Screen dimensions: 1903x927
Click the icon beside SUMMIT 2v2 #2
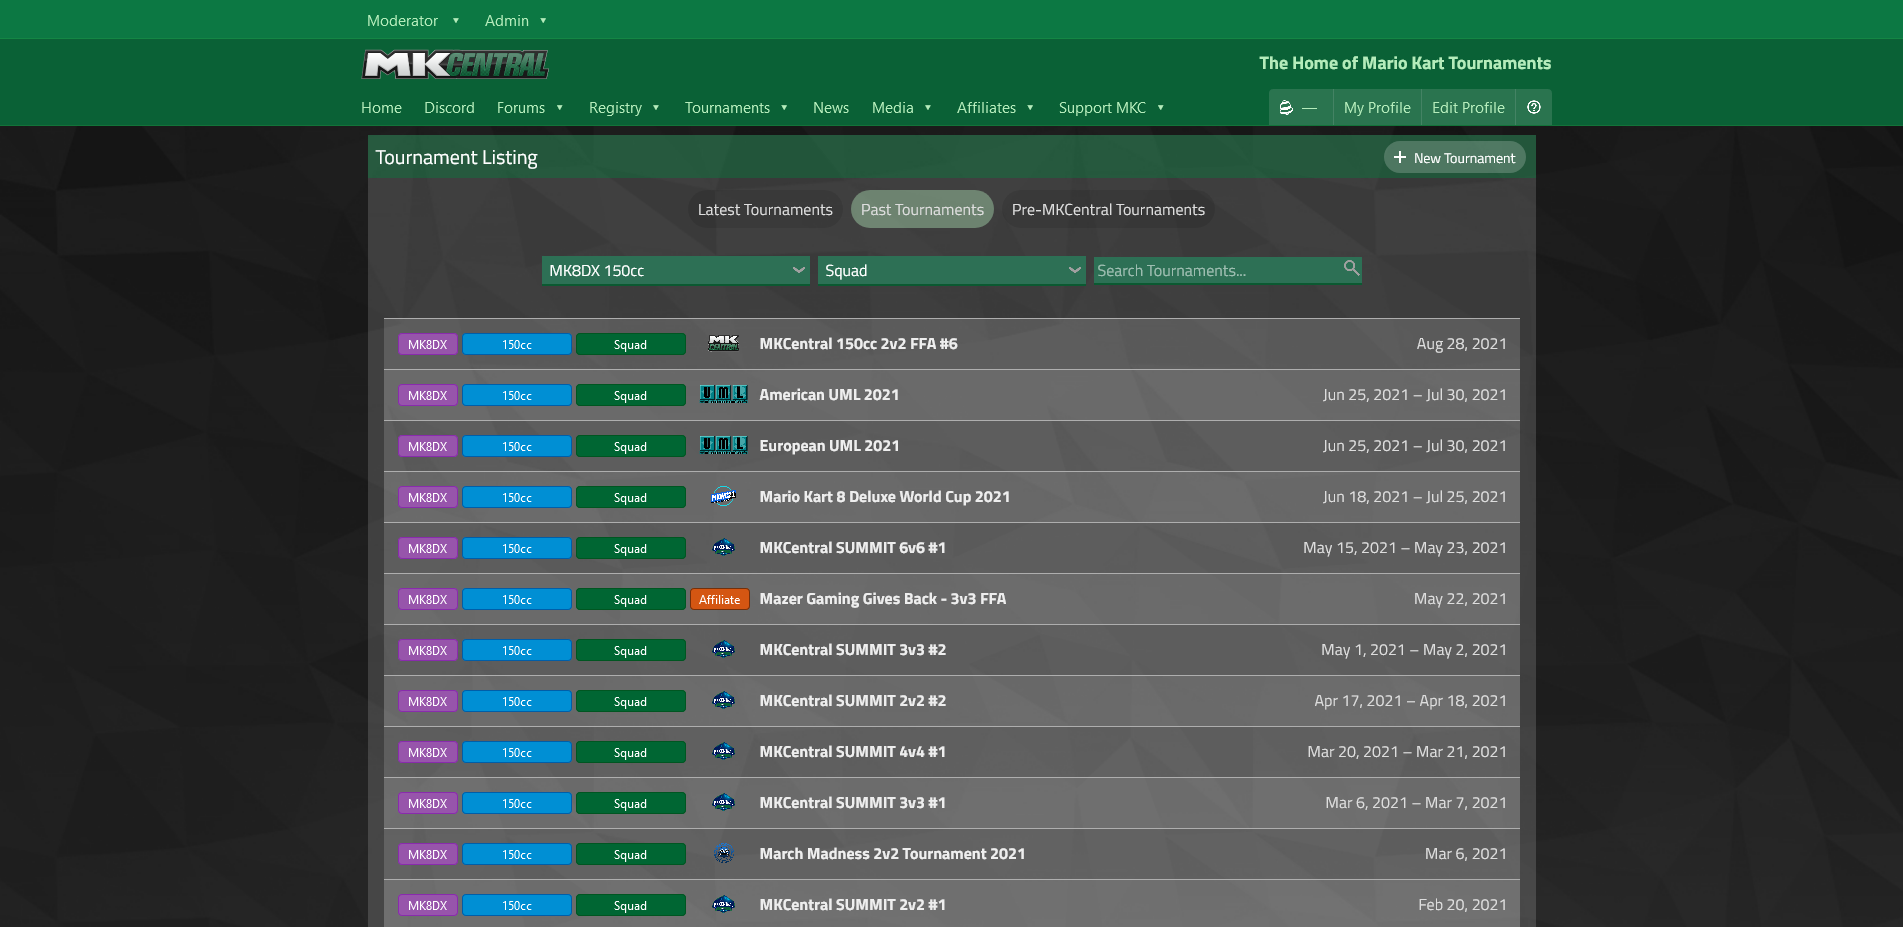[x=724, y=701]
